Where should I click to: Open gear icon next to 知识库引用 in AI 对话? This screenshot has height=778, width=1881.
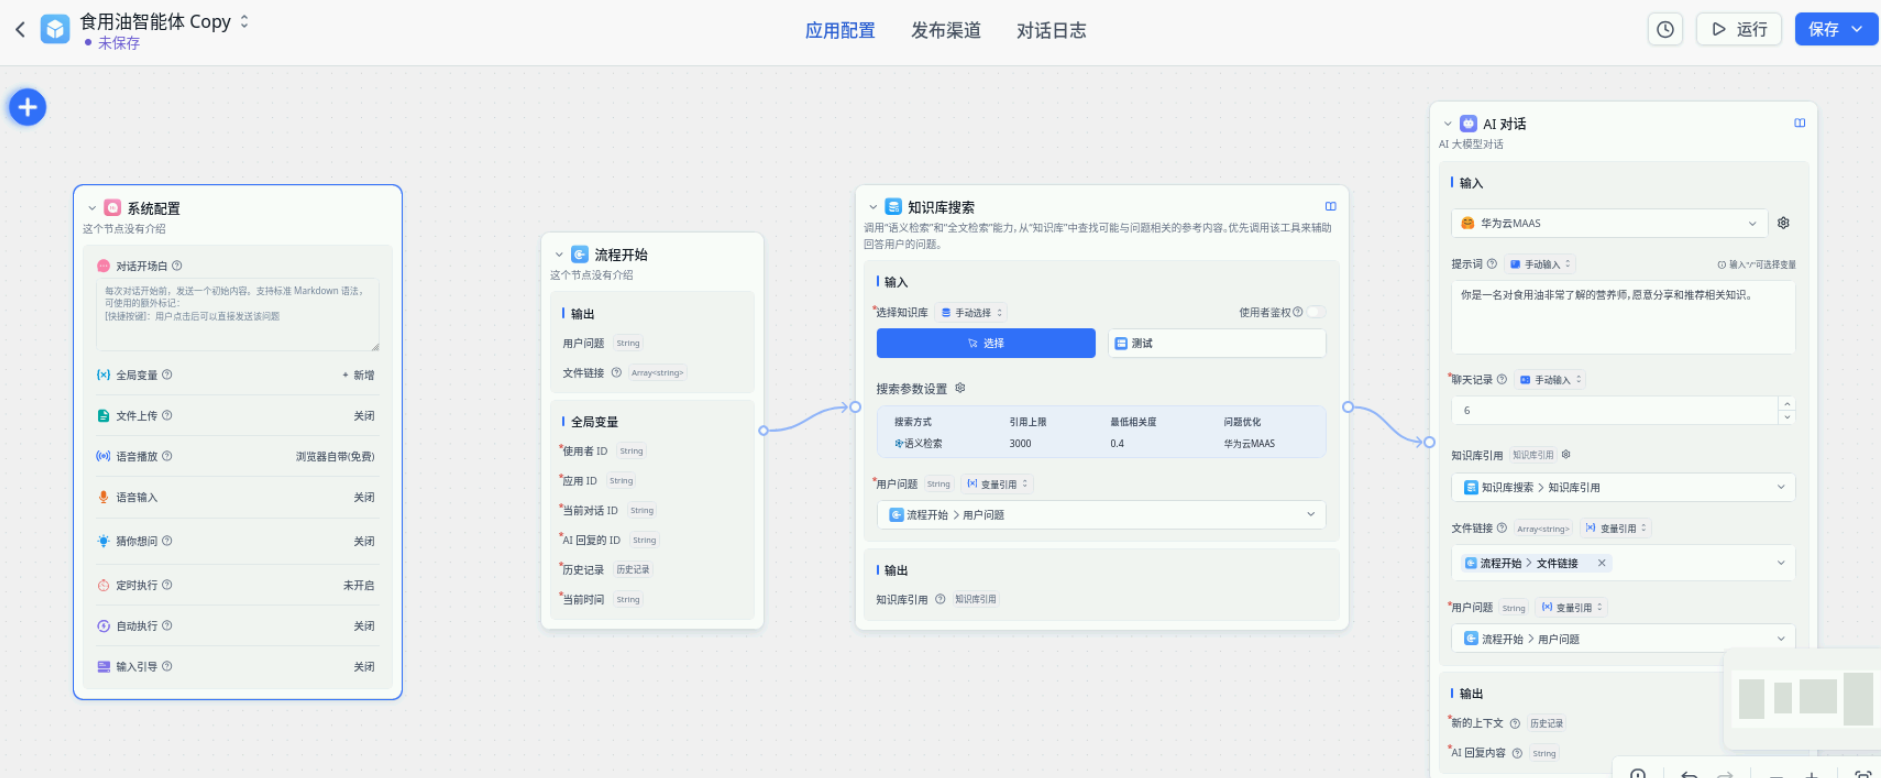click(x=1566, y=454)
